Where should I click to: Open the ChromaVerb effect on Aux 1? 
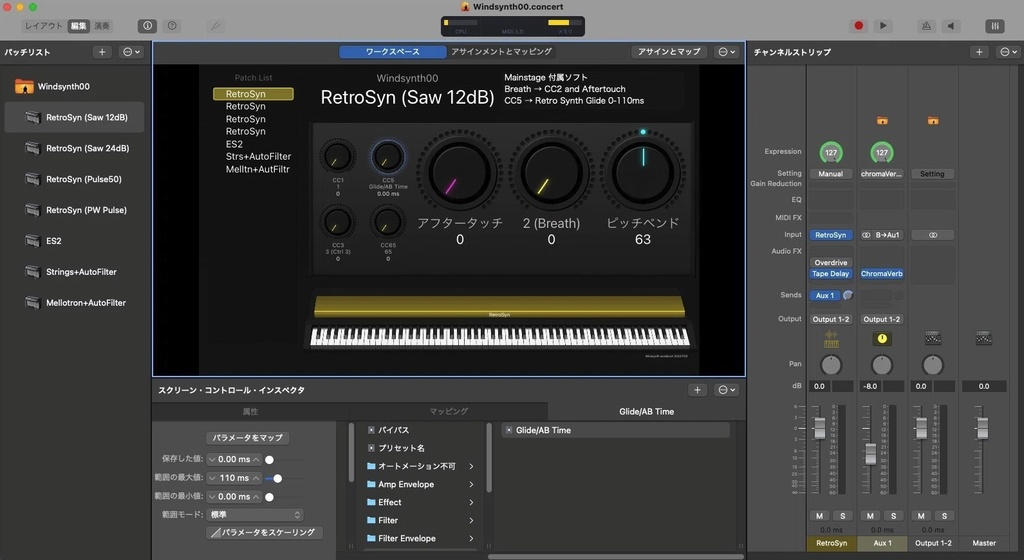point(882,274)
